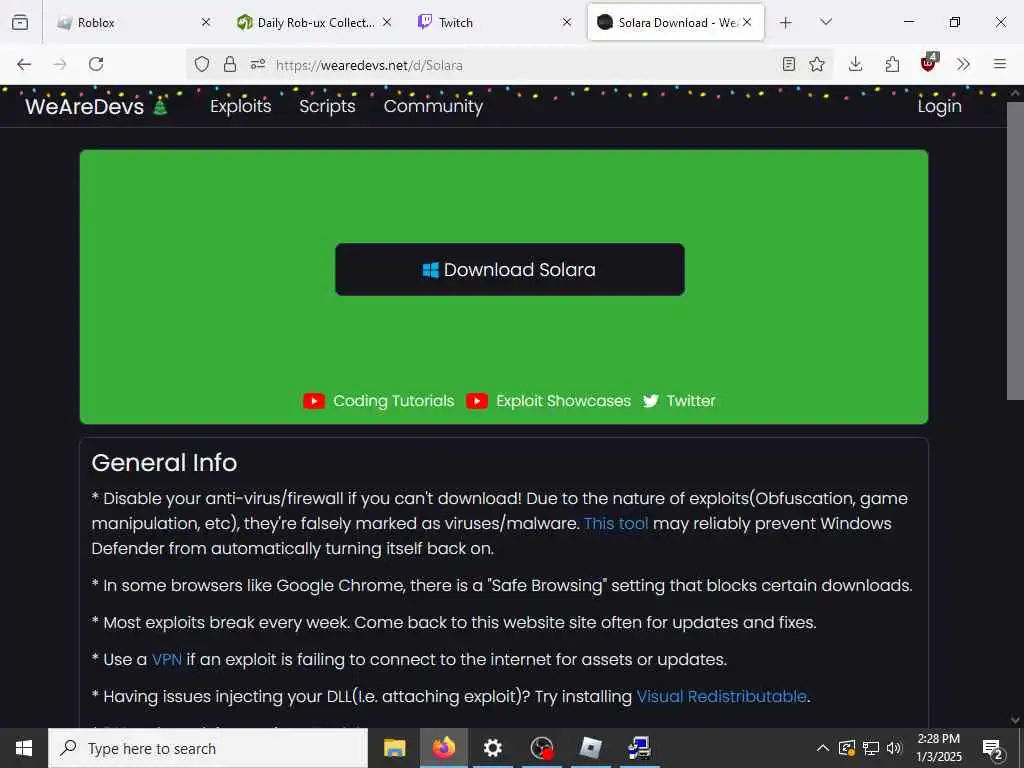Open the Windows Start menu
Screen dimensions: 1024x768
click(x=24, y=748)
